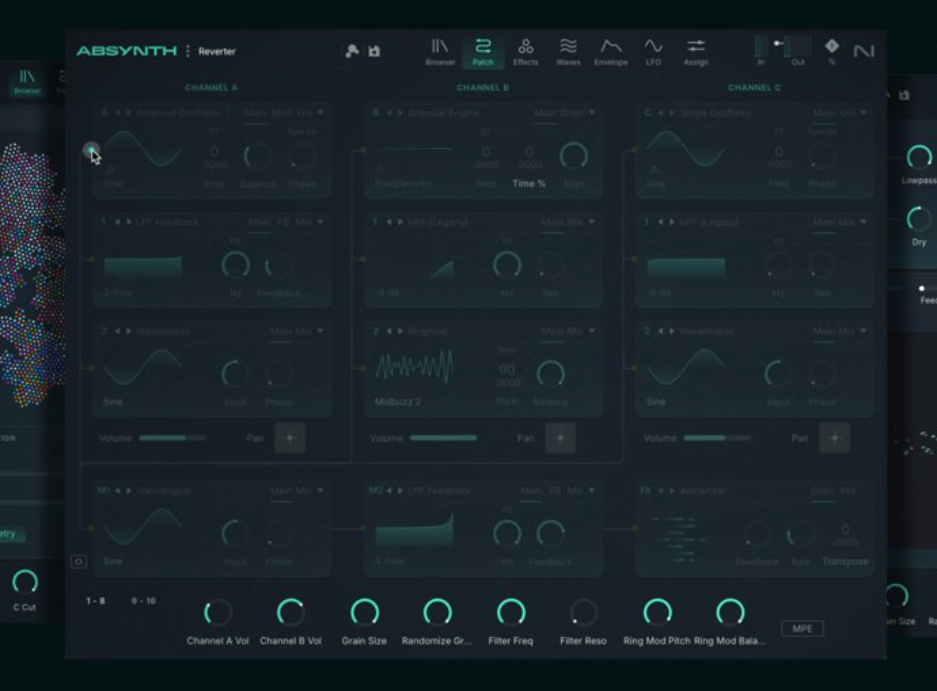Click the Reverter preset name
This screenshot has height=691, width=937.
pyautogui.click(x=217, y=51)
